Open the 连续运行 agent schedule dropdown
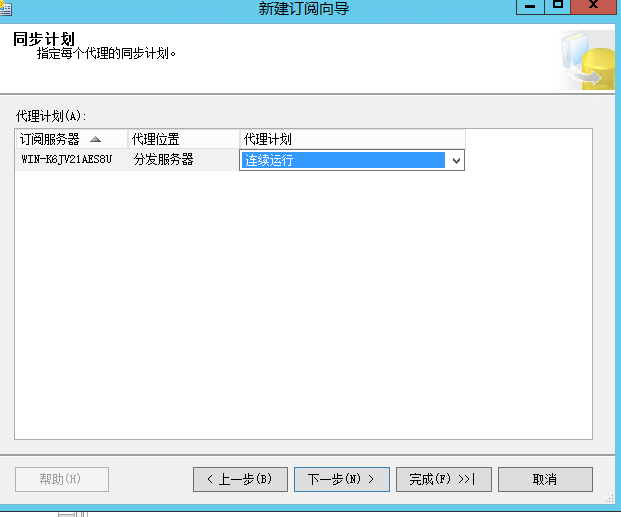The image size is (621, 517). 456,160
